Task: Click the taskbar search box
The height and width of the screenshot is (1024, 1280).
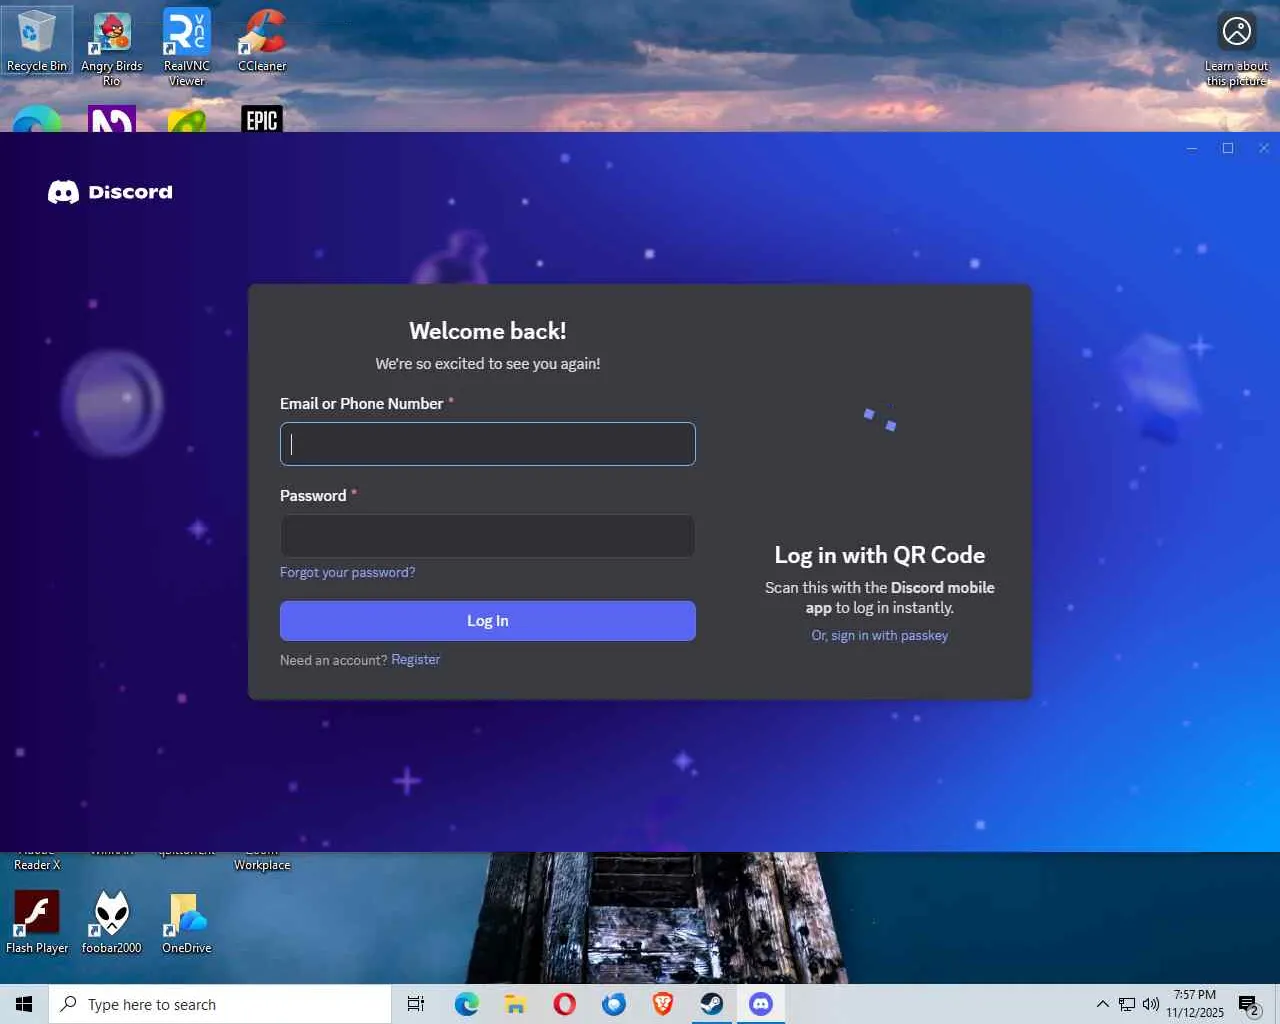Action: coord(220,1004)
